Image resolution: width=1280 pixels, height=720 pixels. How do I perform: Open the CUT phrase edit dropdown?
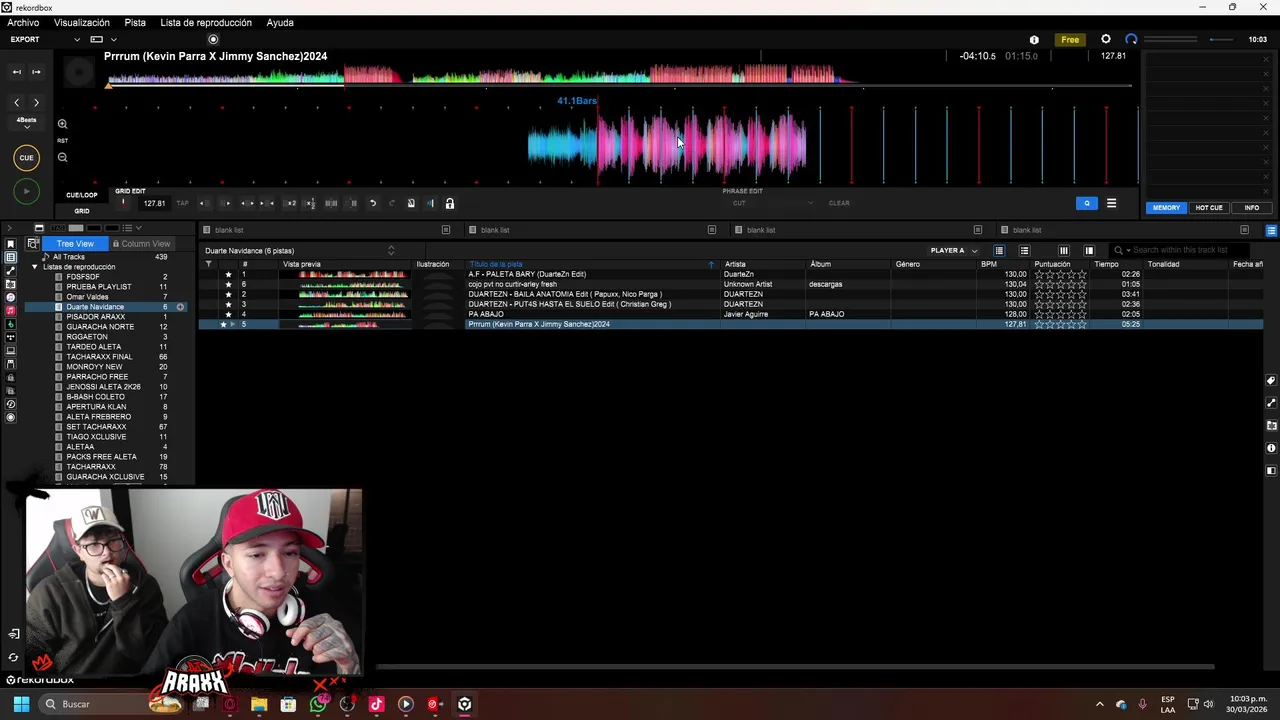pos(772,203)
